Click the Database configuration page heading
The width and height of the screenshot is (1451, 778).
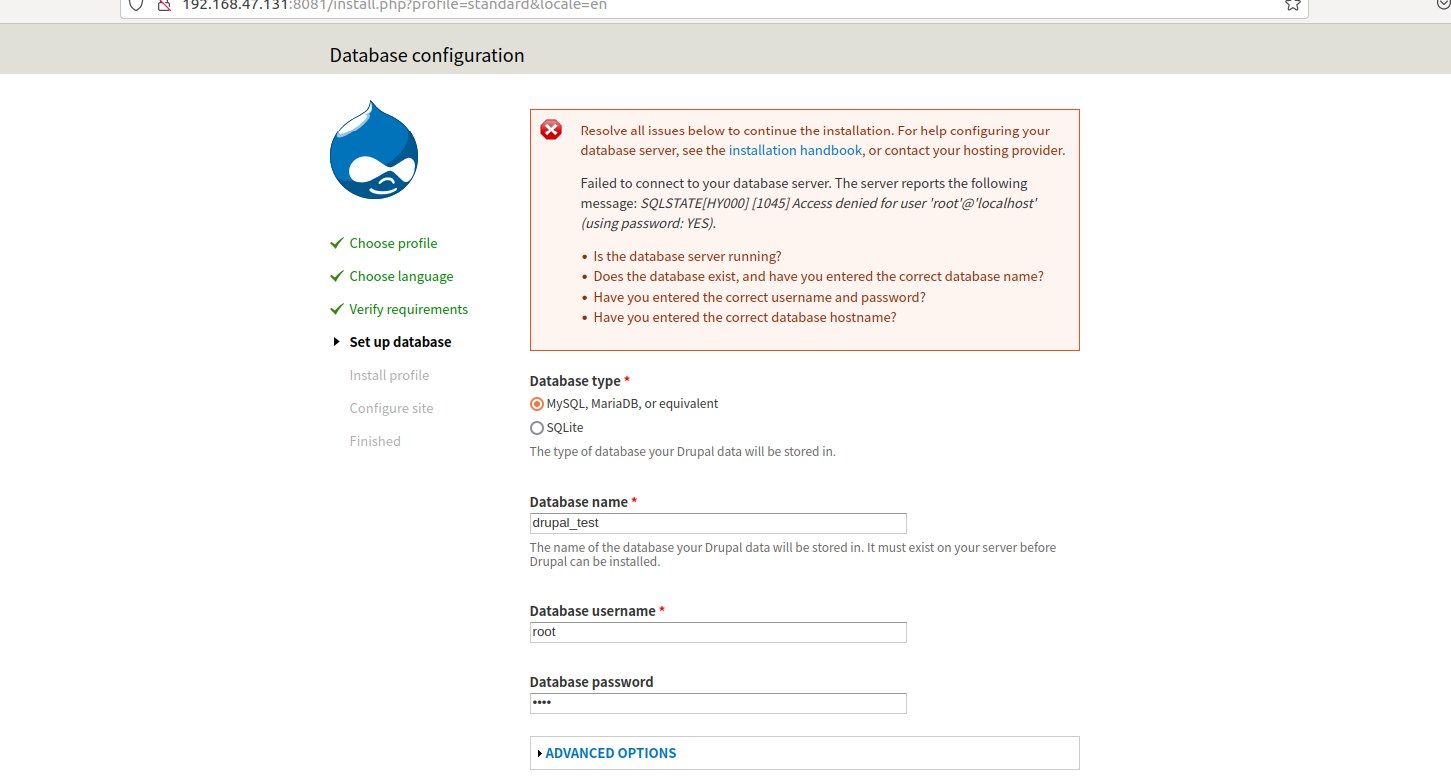coord(427,55)
